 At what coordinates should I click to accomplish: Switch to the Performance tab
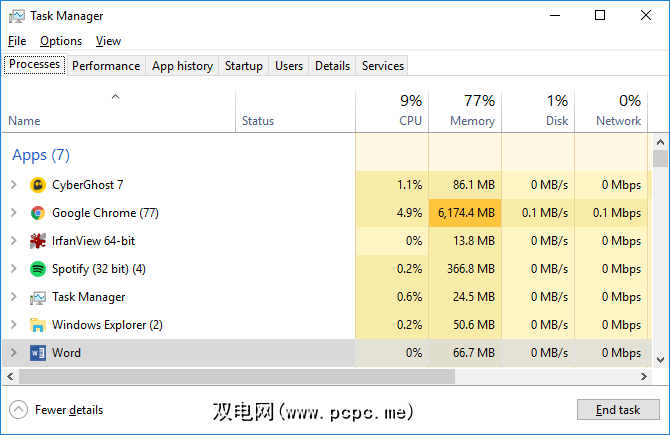pos(106,66)
